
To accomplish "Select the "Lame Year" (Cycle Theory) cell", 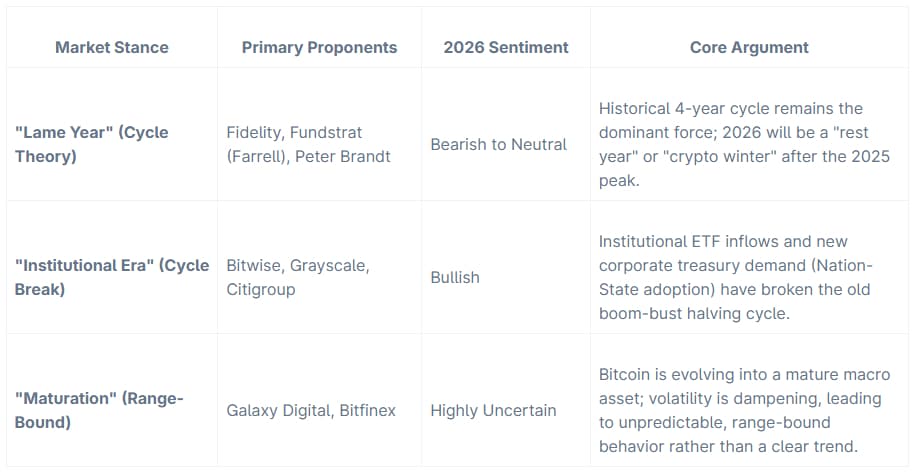I will (x=91, y=144).
